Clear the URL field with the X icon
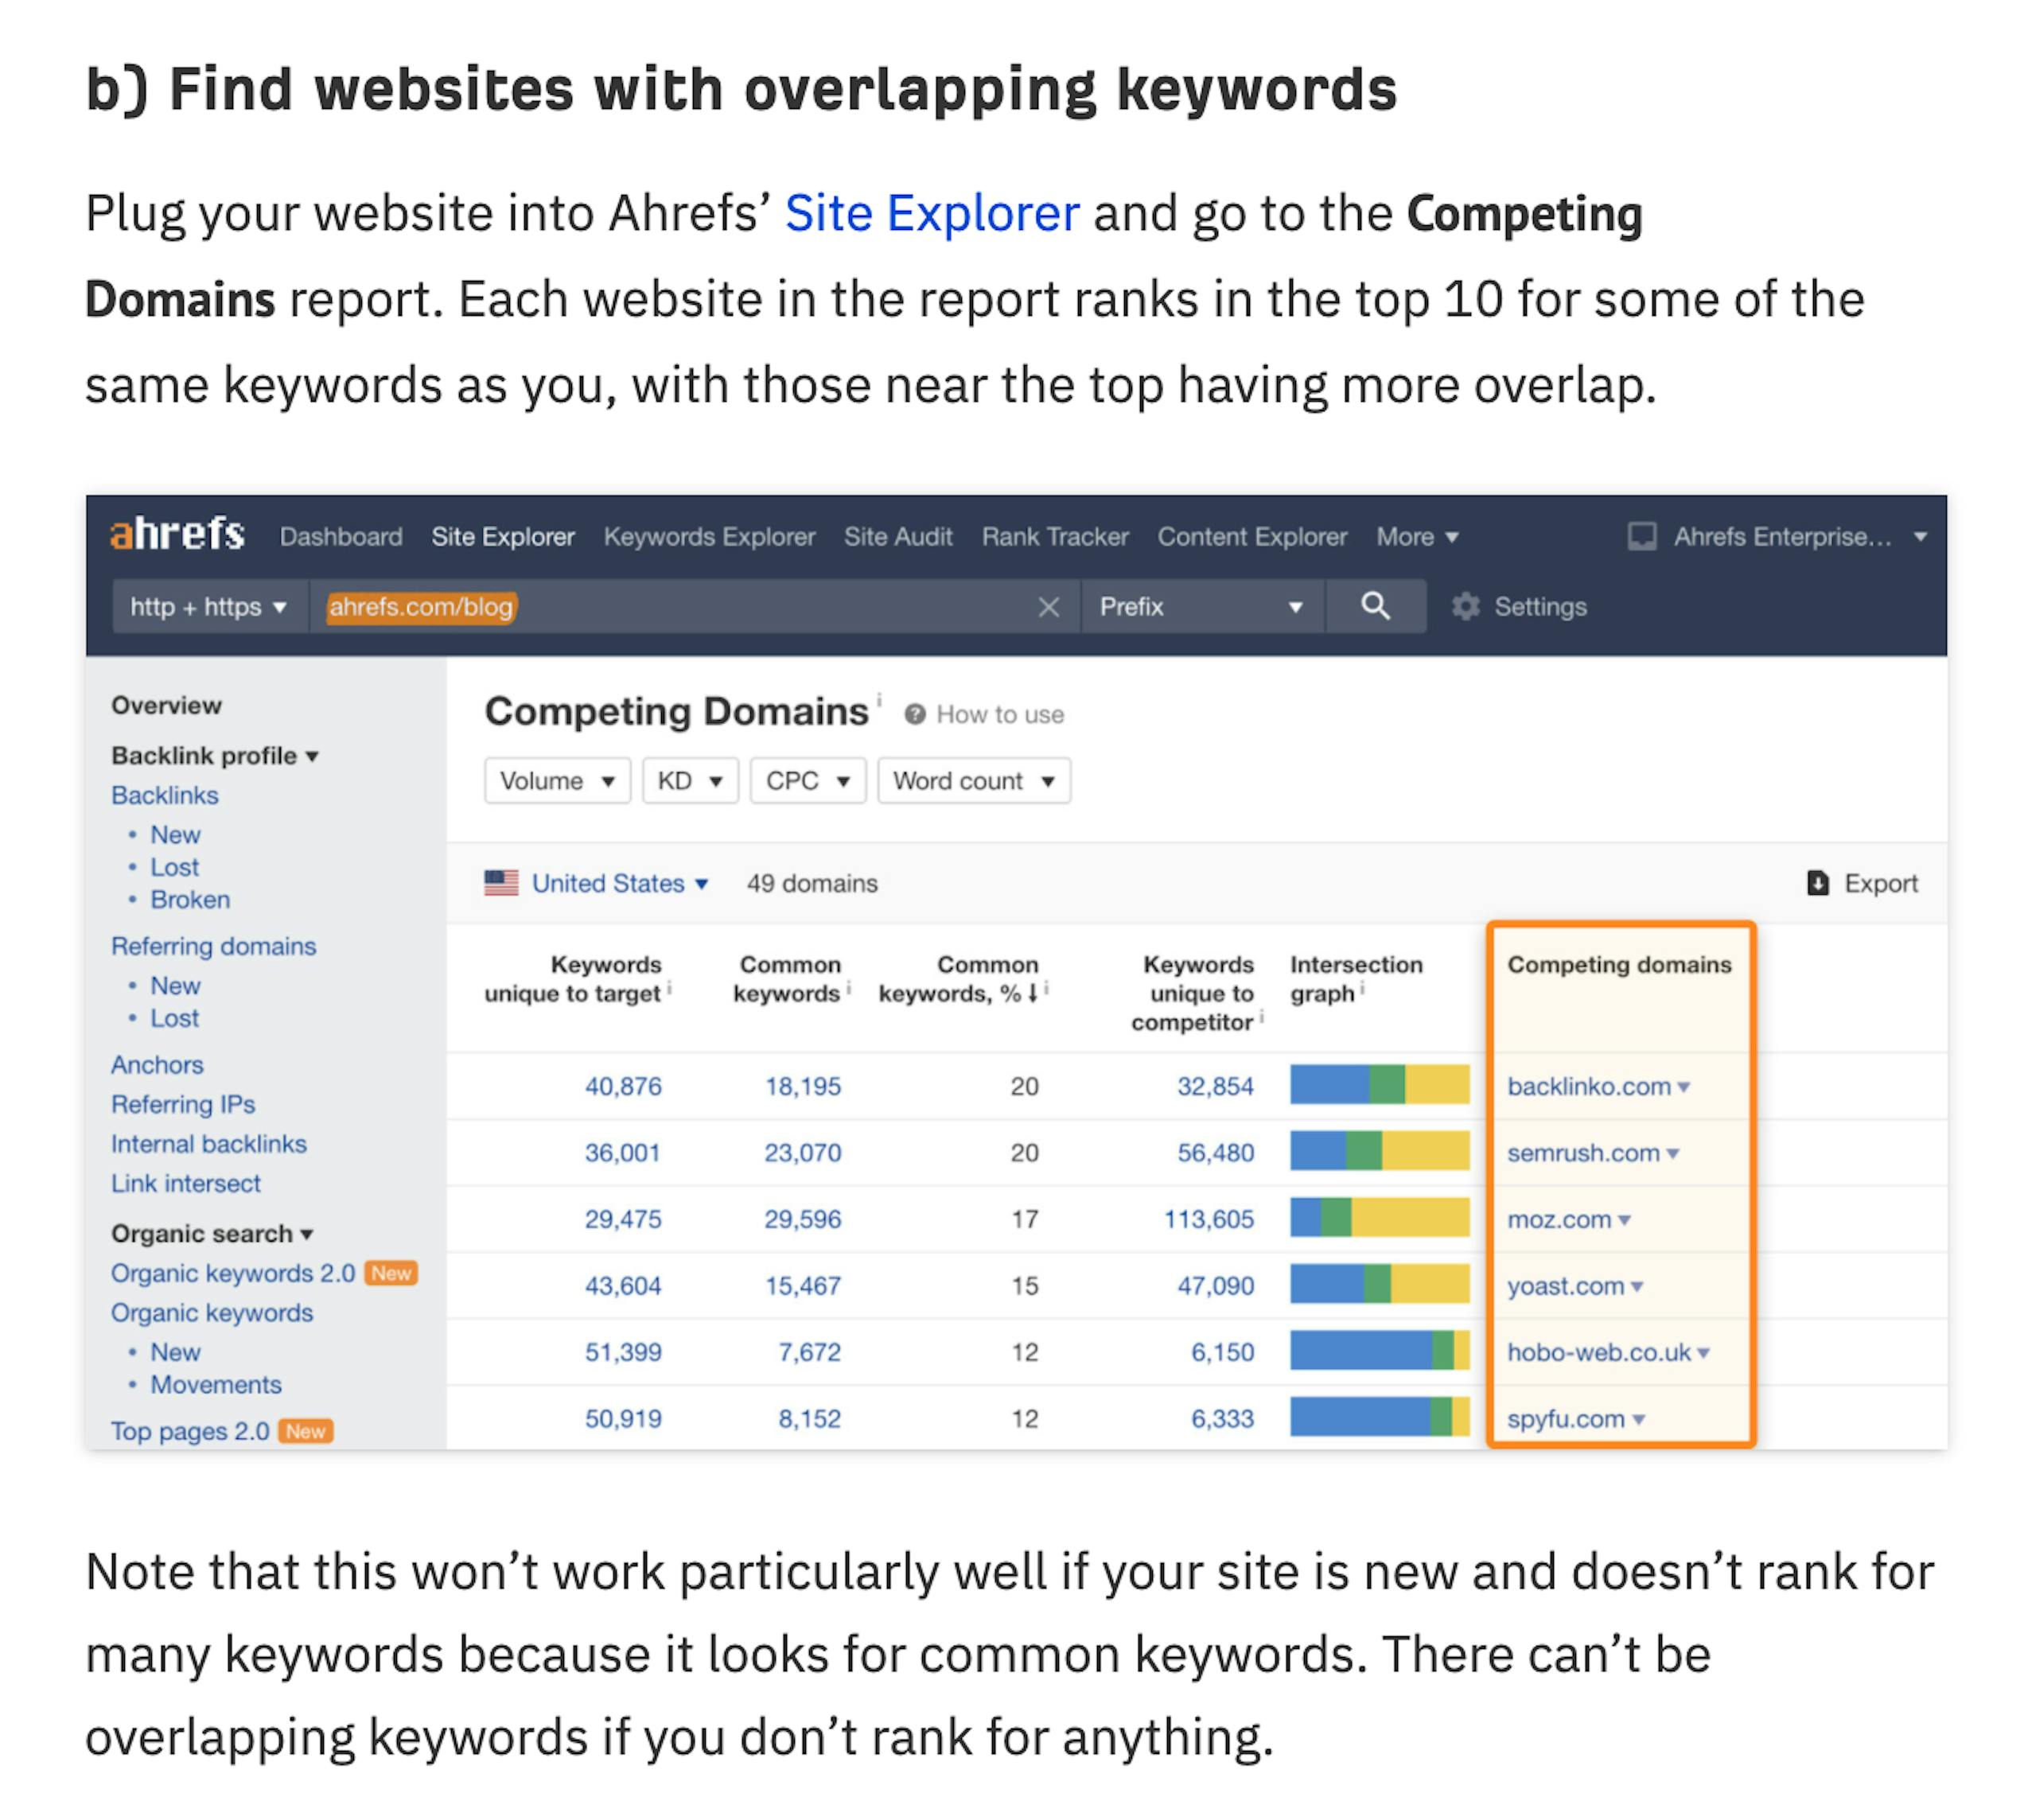This screenshot has height=1820, width=2024. pyautogui.click(x=1048, y=607)
